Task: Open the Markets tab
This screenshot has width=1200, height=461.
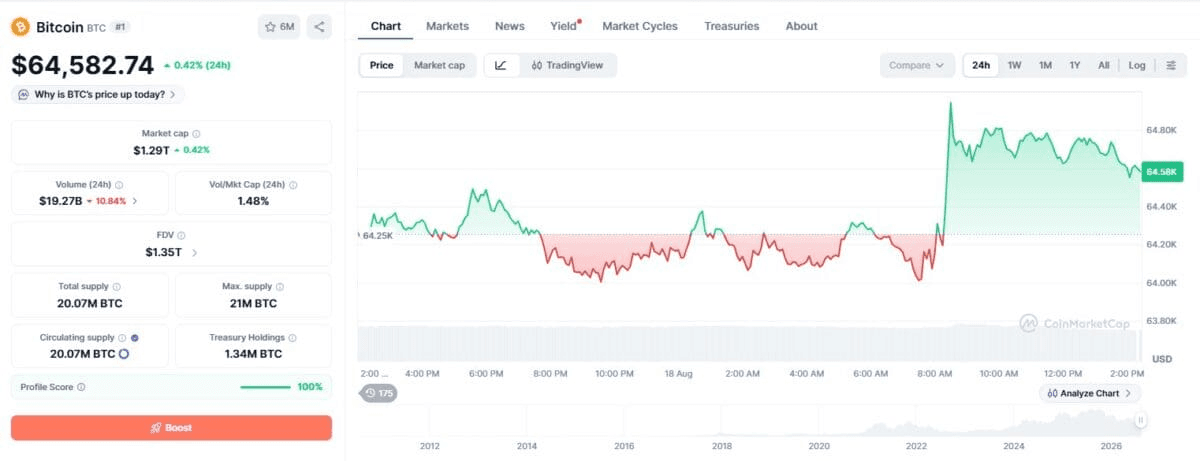Action: (x=447, y=26)
